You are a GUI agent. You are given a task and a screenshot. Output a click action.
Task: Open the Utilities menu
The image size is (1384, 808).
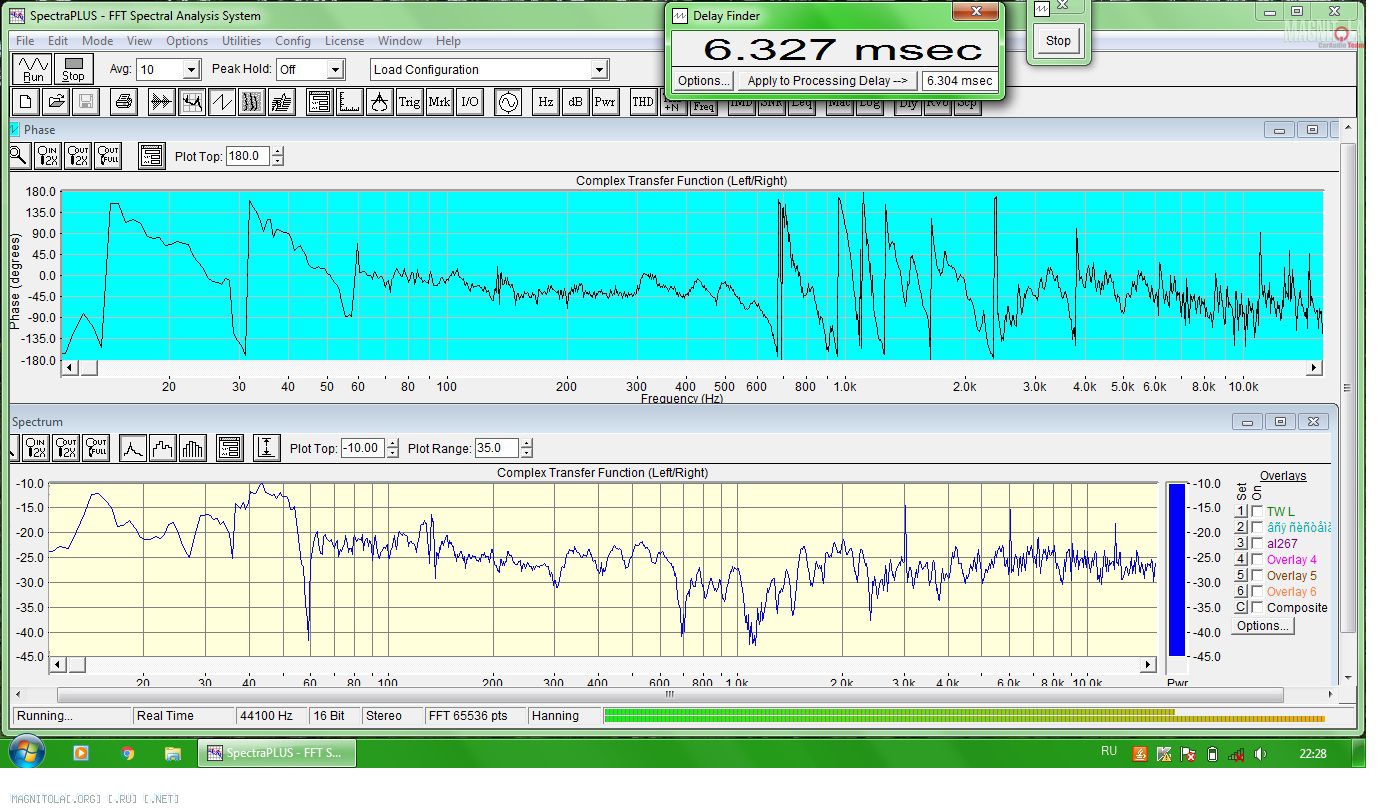coord(241,41)
